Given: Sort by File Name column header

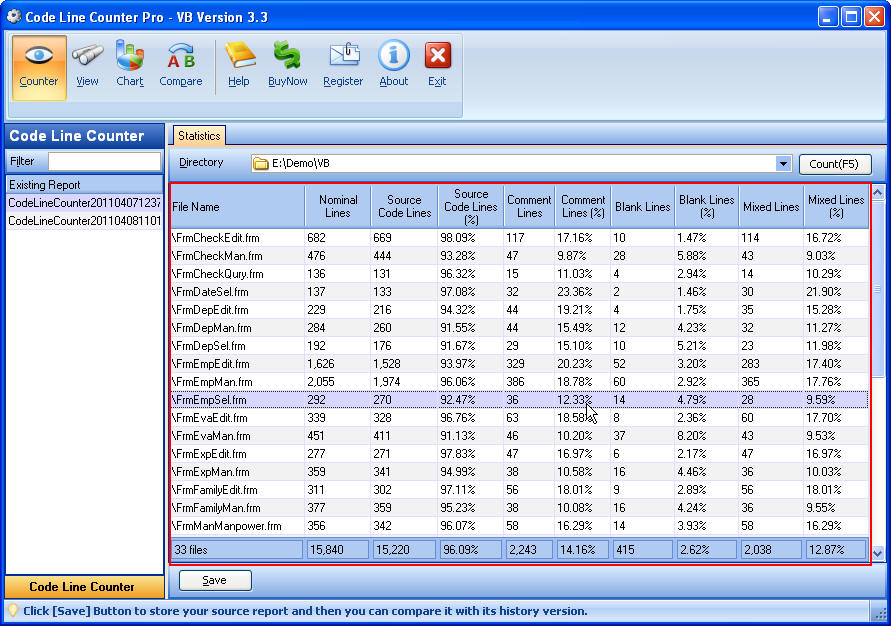Looking at the screenshot, I should [x=237, y=207].
